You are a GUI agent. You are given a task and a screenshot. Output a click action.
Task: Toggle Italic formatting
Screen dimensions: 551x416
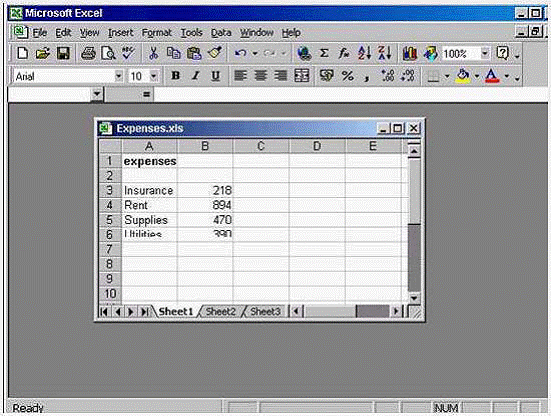point(195,76)
